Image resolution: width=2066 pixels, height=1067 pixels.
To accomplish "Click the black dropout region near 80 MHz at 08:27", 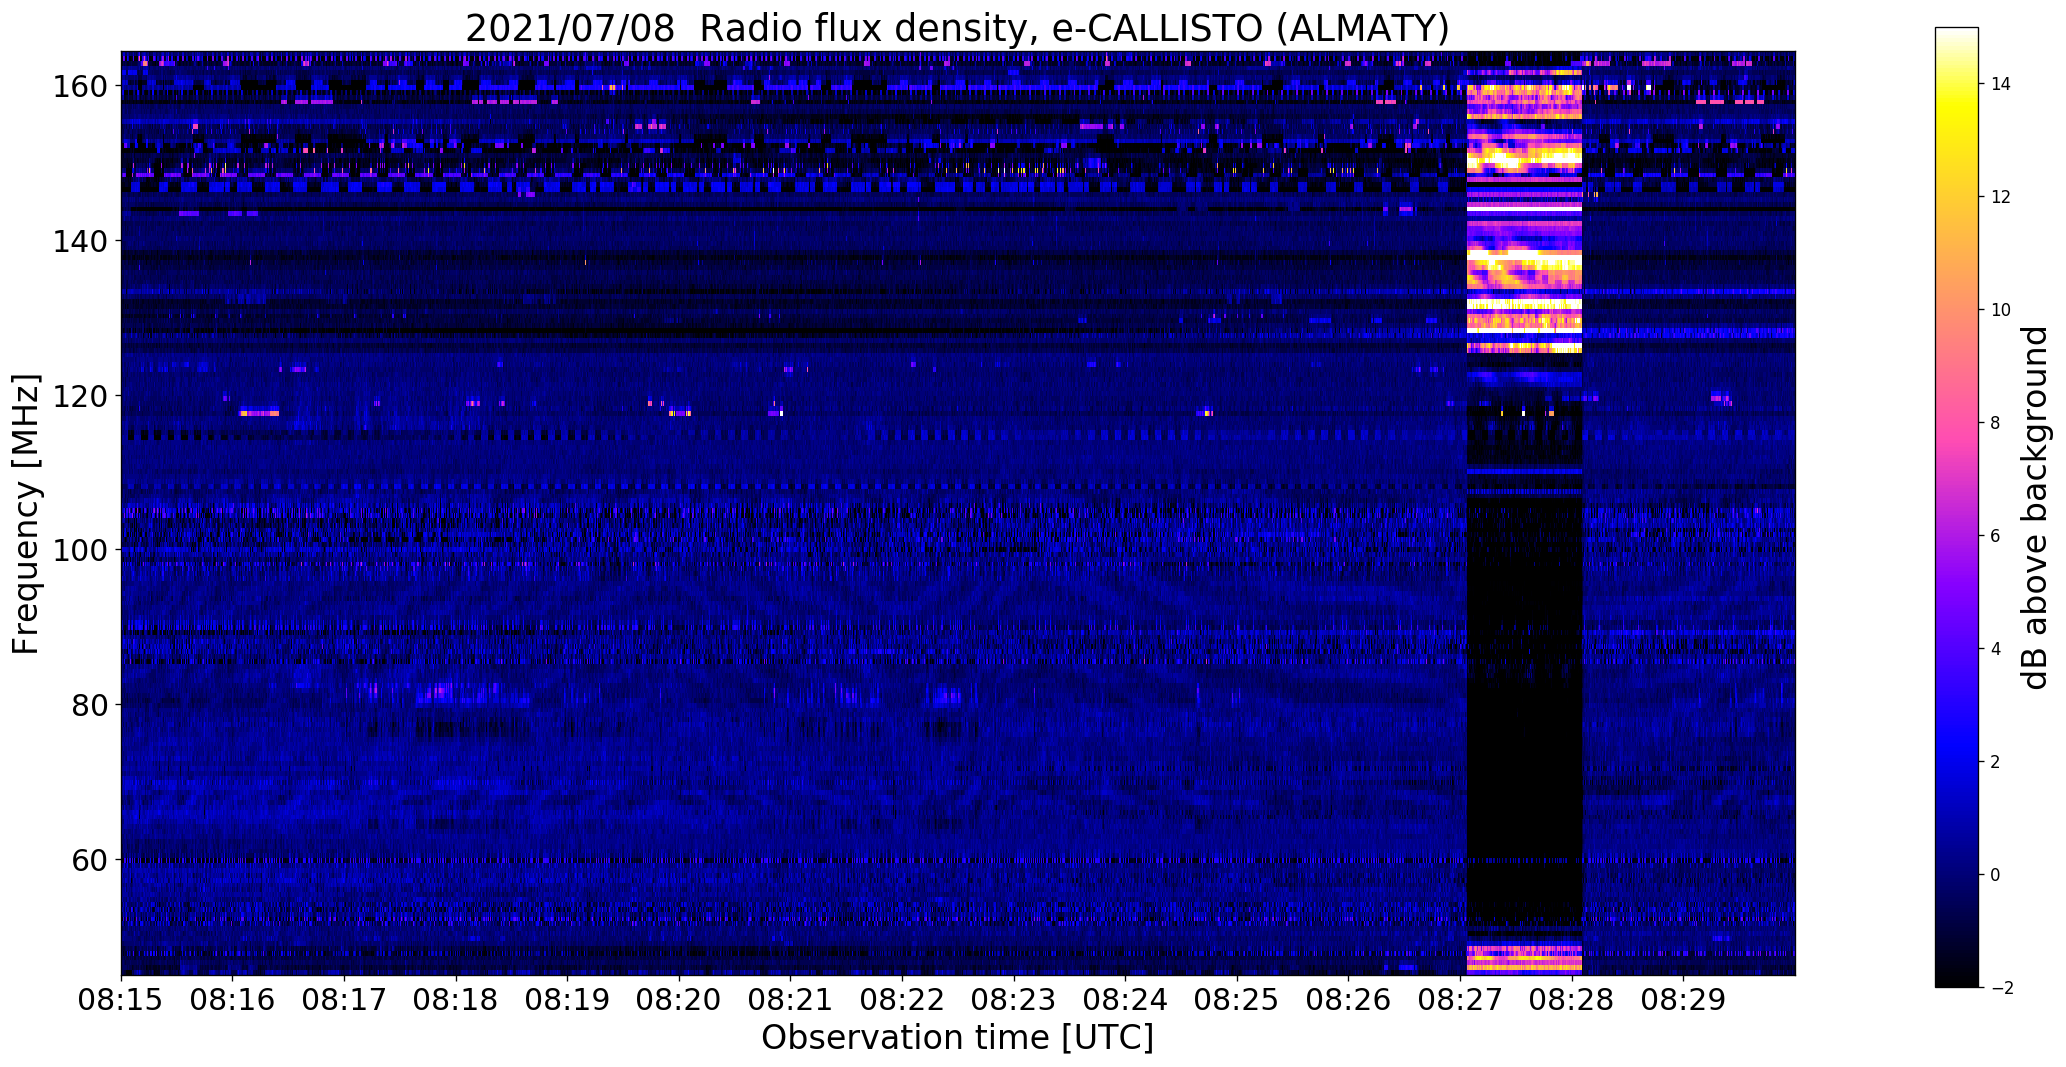I will tap(1524, 705).
